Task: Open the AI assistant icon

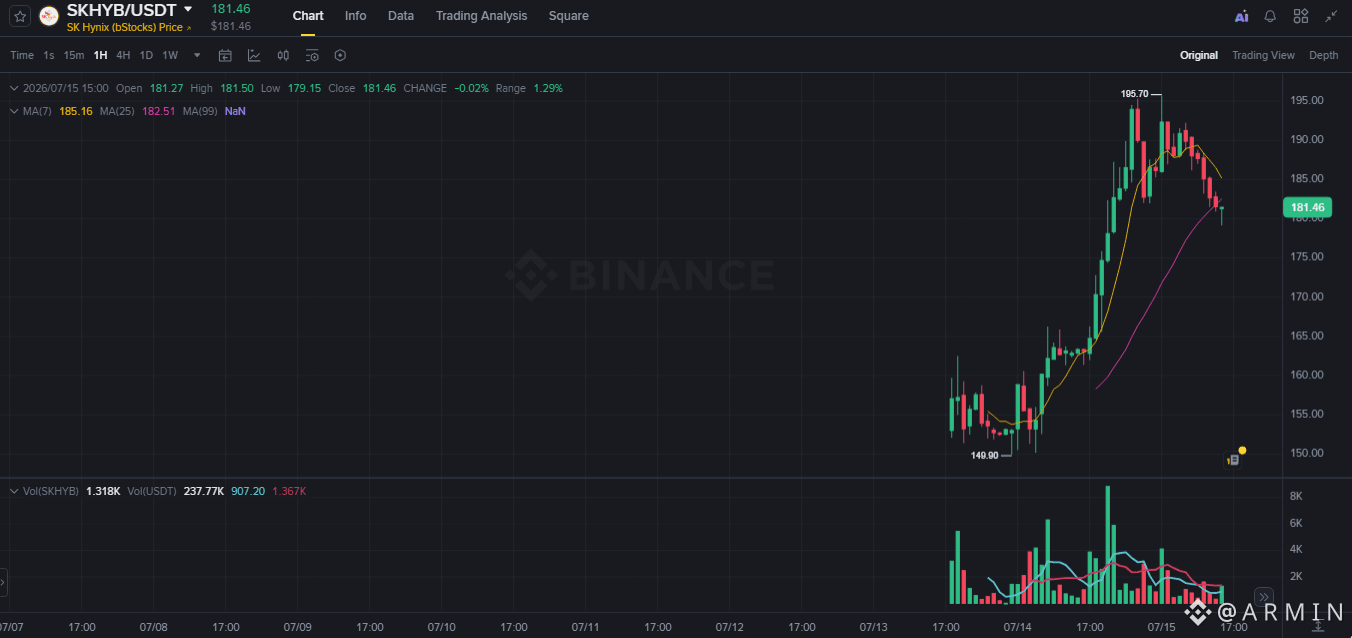Action: tap(1241, 16)
